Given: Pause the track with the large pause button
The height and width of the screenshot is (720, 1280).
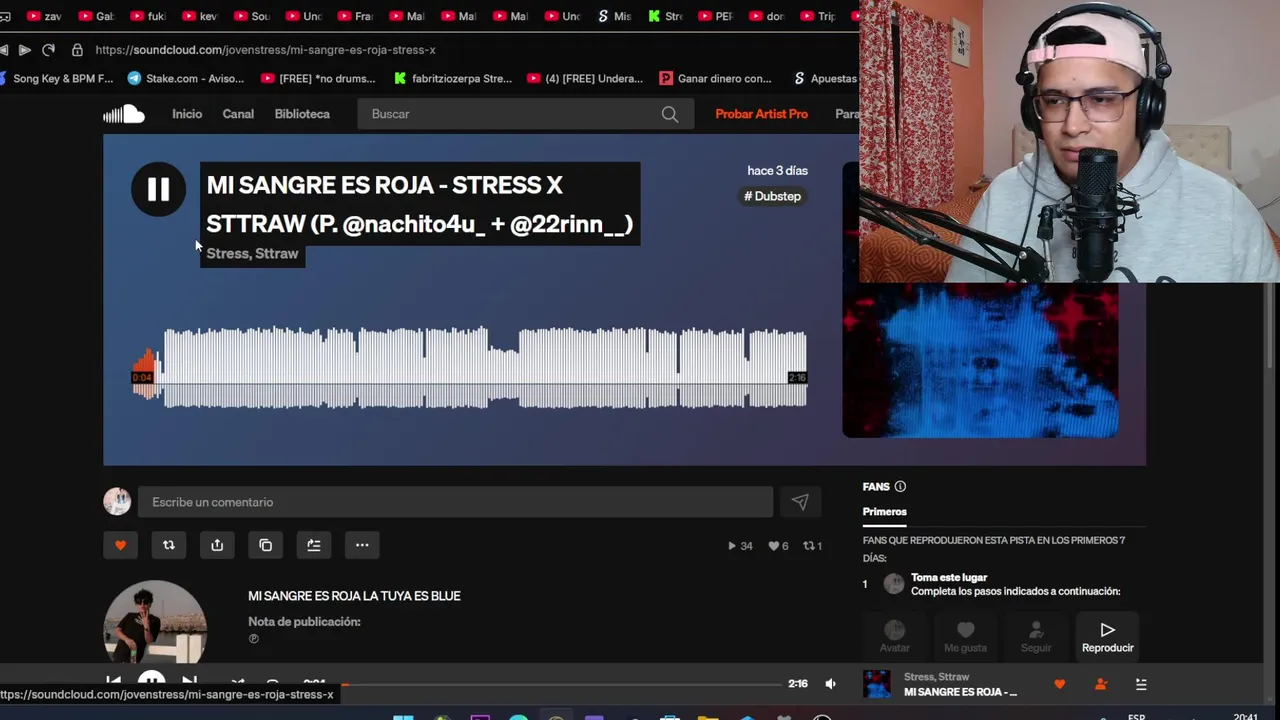Looking at the screenshot, I should tap(158, 189).
